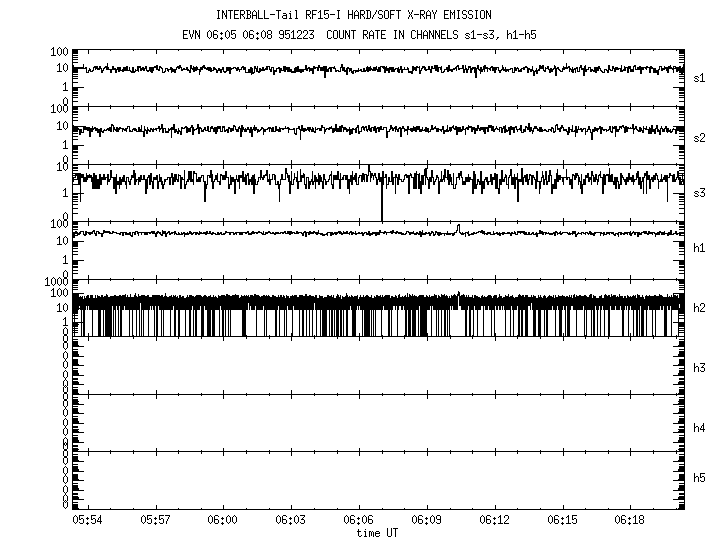Click the "time UT" axis title

pyautogui.click(x=377, y=533)
